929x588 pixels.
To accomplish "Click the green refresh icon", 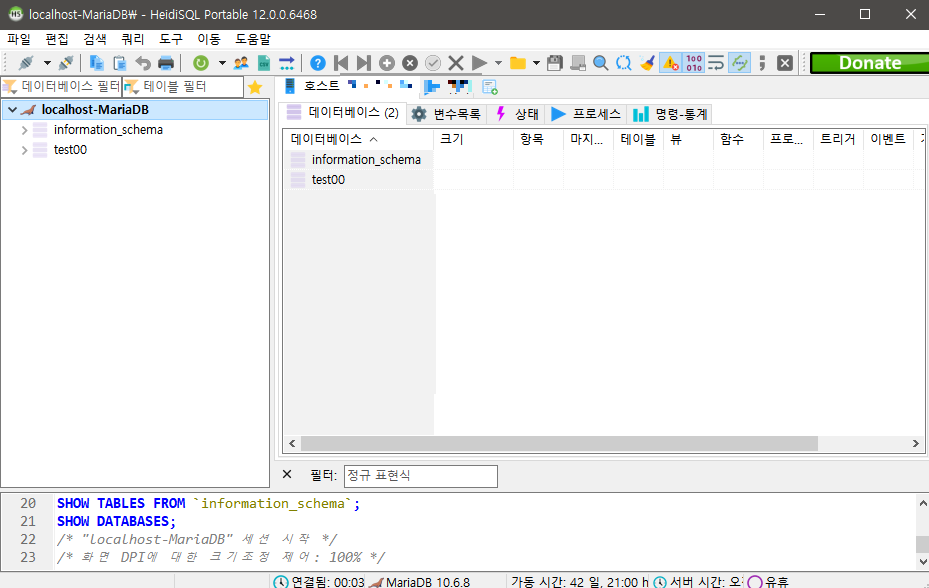I will click(x=201, y=63).
